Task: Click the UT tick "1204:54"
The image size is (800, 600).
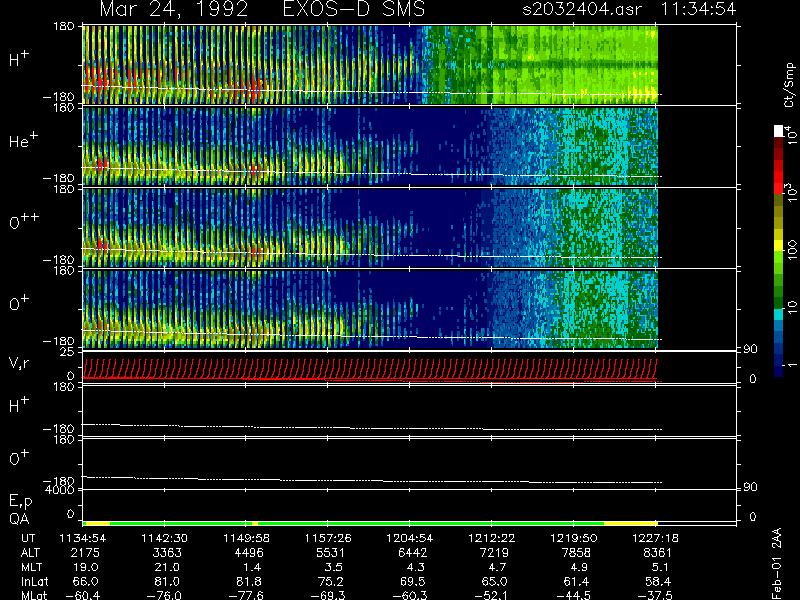Action: [x=410, y=538]
